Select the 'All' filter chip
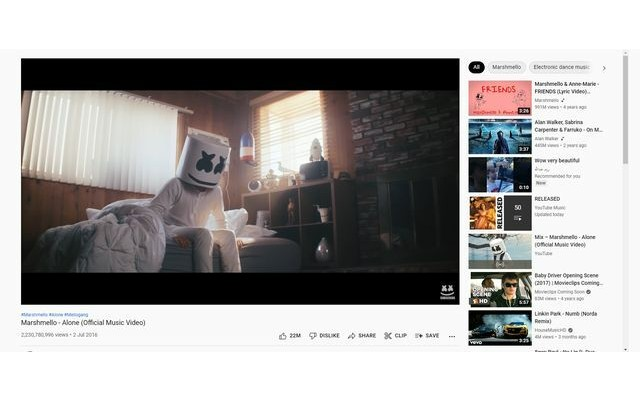Viewport: 640px width, 400px height. pyautogui.click(x=477, y=67)
